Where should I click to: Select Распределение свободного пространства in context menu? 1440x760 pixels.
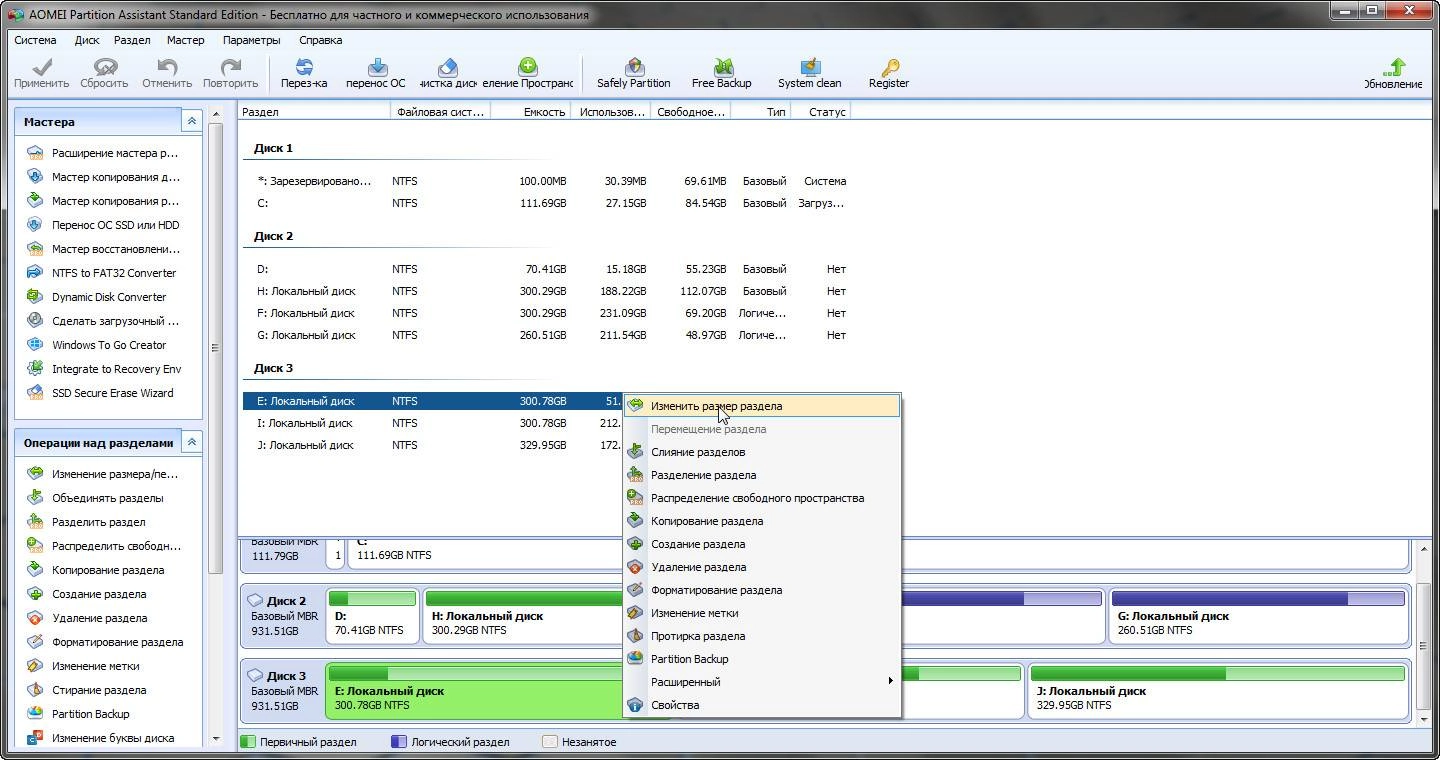(x=761, y=498)
